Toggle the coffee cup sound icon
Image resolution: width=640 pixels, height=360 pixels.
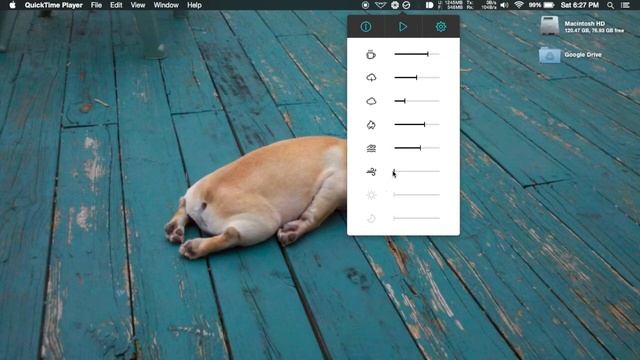(x=371, y=54)
